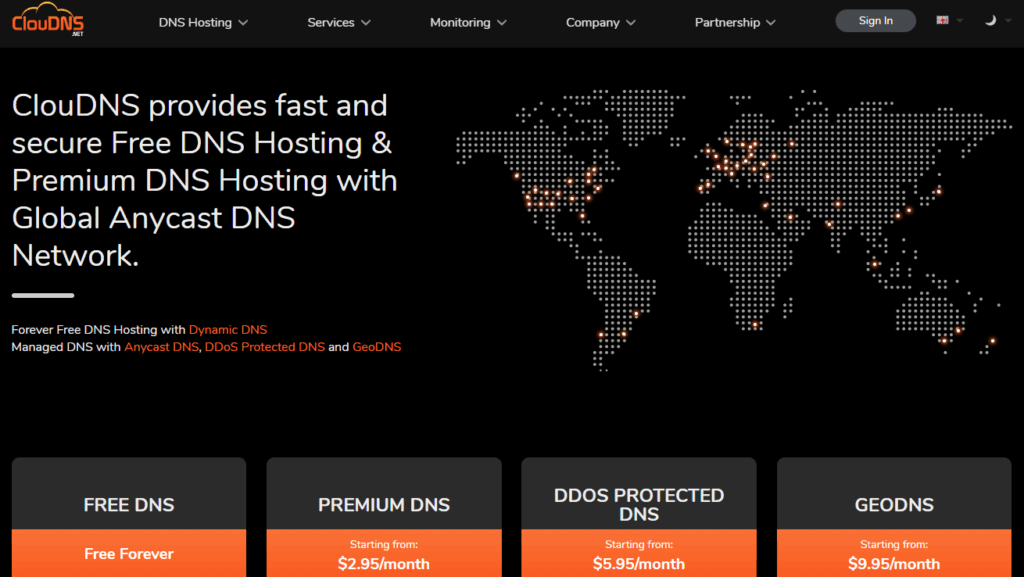The height and width of the screenshot is (577, 1024).
Task: Follow the Dynamic DNS link
Action: (x=228, y=330)
